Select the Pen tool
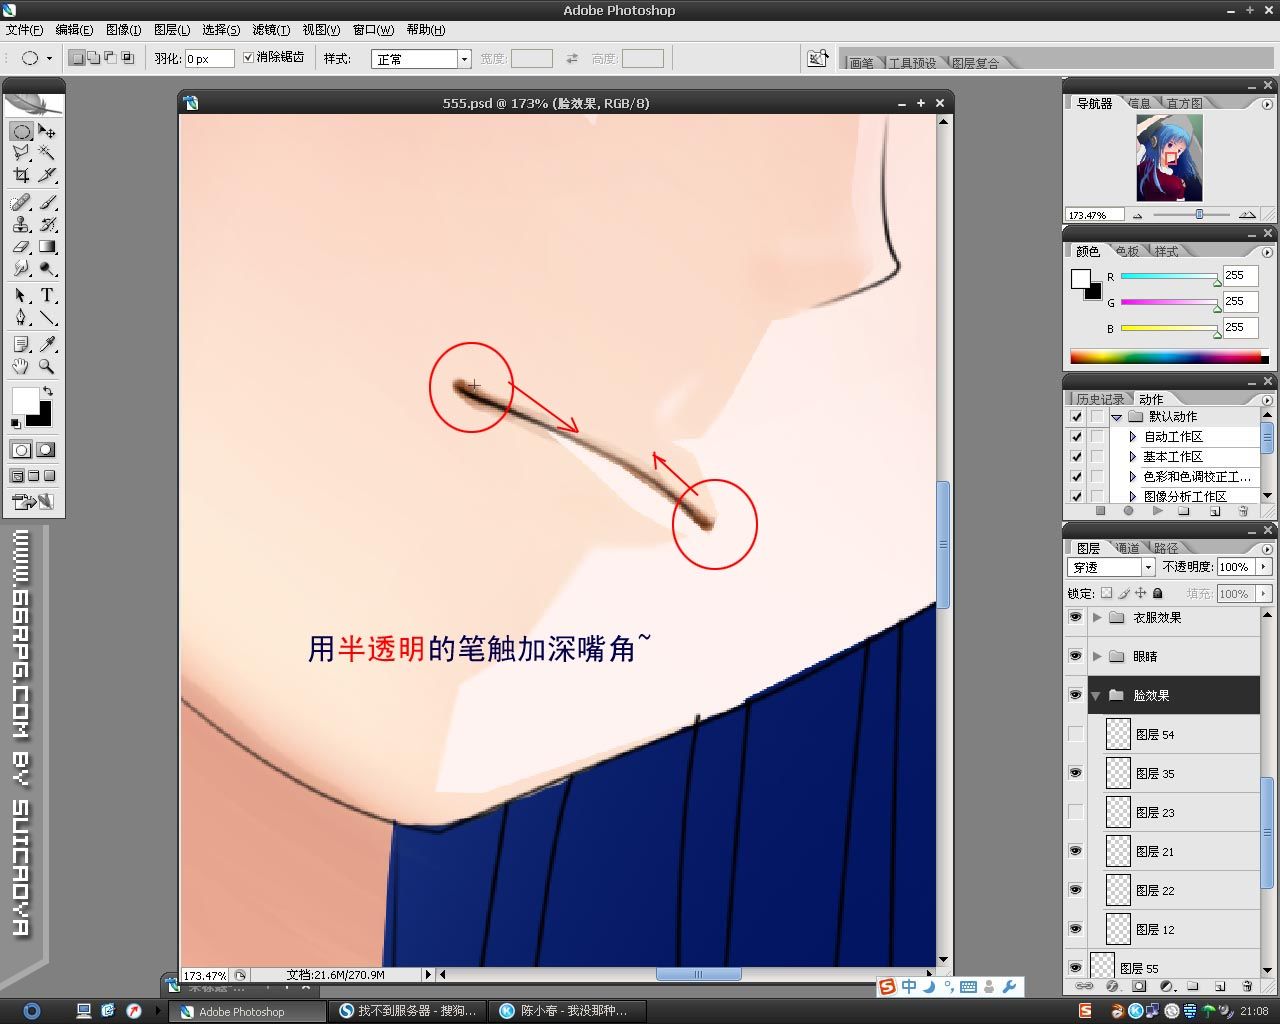The height and width of the screenshot is (1024, 1280). (21, 318)
